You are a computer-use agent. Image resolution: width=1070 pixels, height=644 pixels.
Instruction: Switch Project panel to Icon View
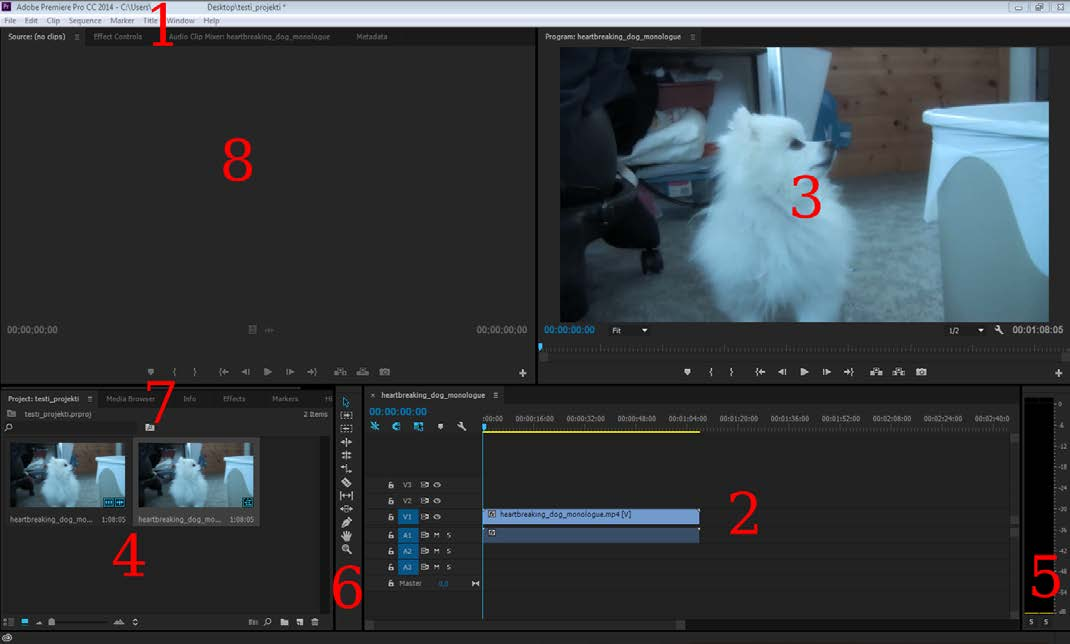(x=25, y=622)
